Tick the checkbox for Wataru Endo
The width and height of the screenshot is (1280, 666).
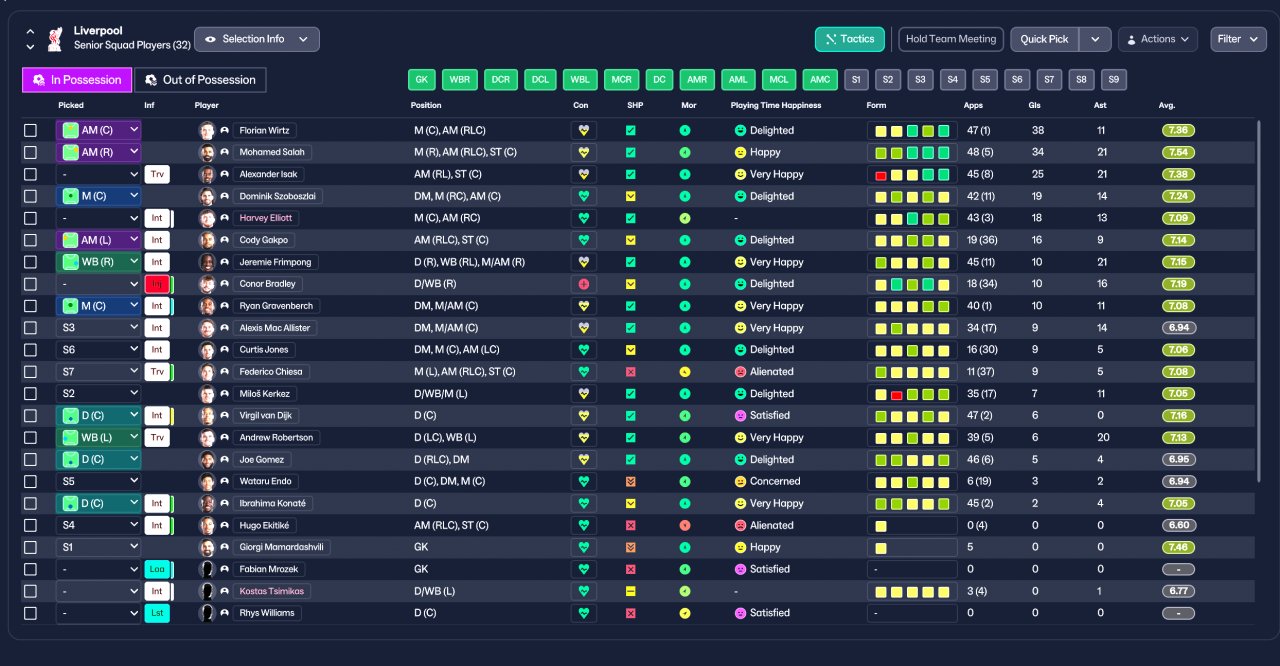coord(30,481)
